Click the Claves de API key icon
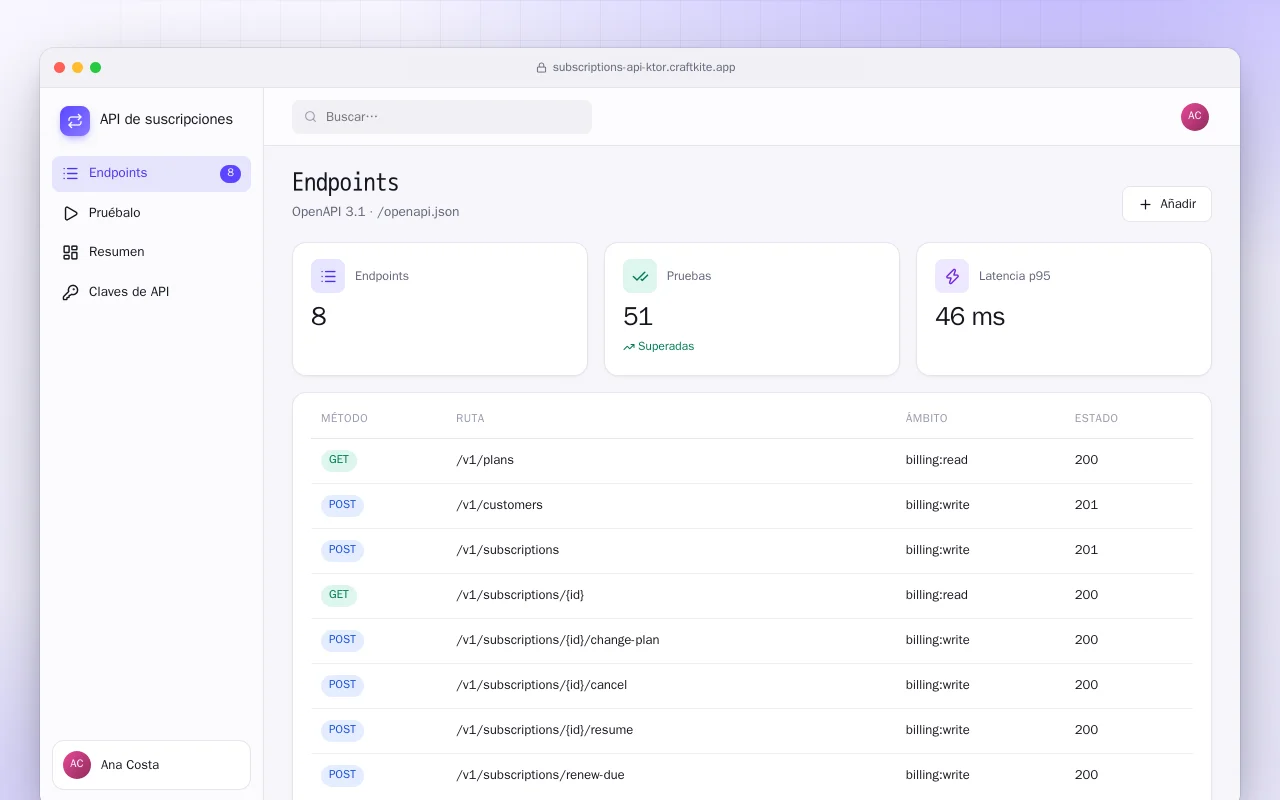This screenshot has width=1280, height=800. (70, 292)
